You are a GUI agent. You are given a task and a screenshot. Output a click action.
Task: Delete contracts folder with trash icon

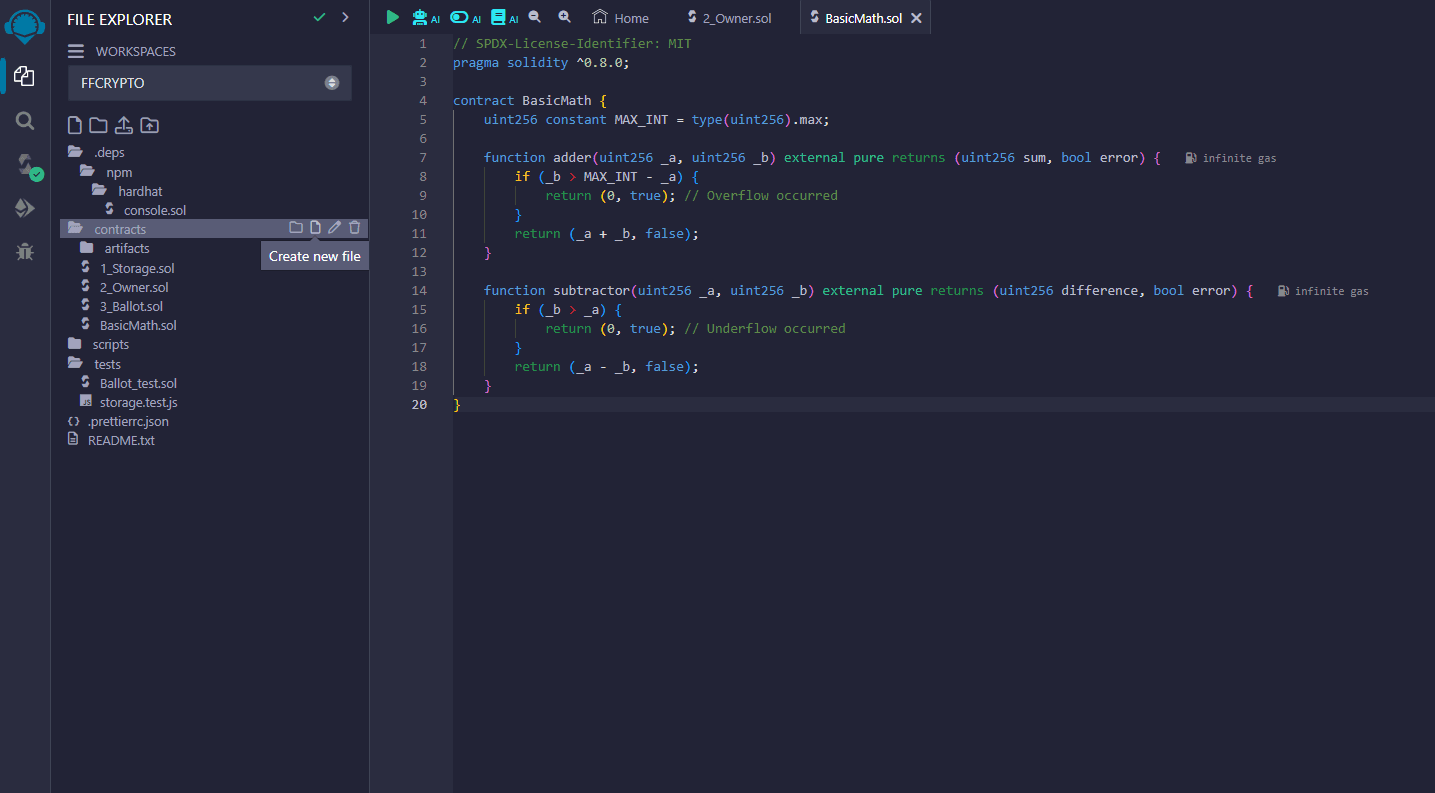tap(354, 228)
